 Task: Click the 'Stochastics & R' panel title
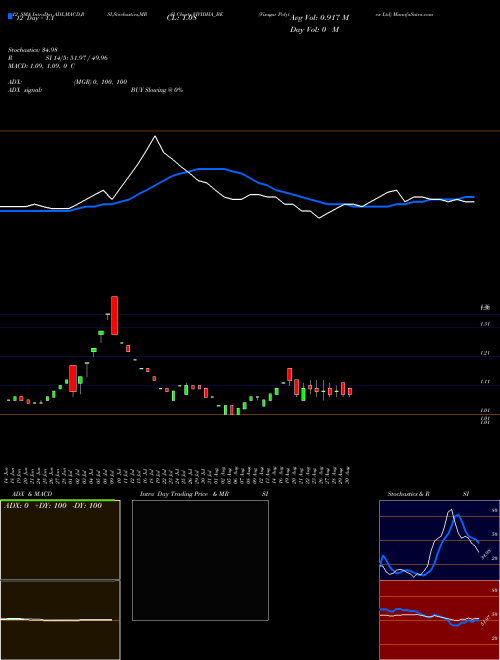click(409, 494)
